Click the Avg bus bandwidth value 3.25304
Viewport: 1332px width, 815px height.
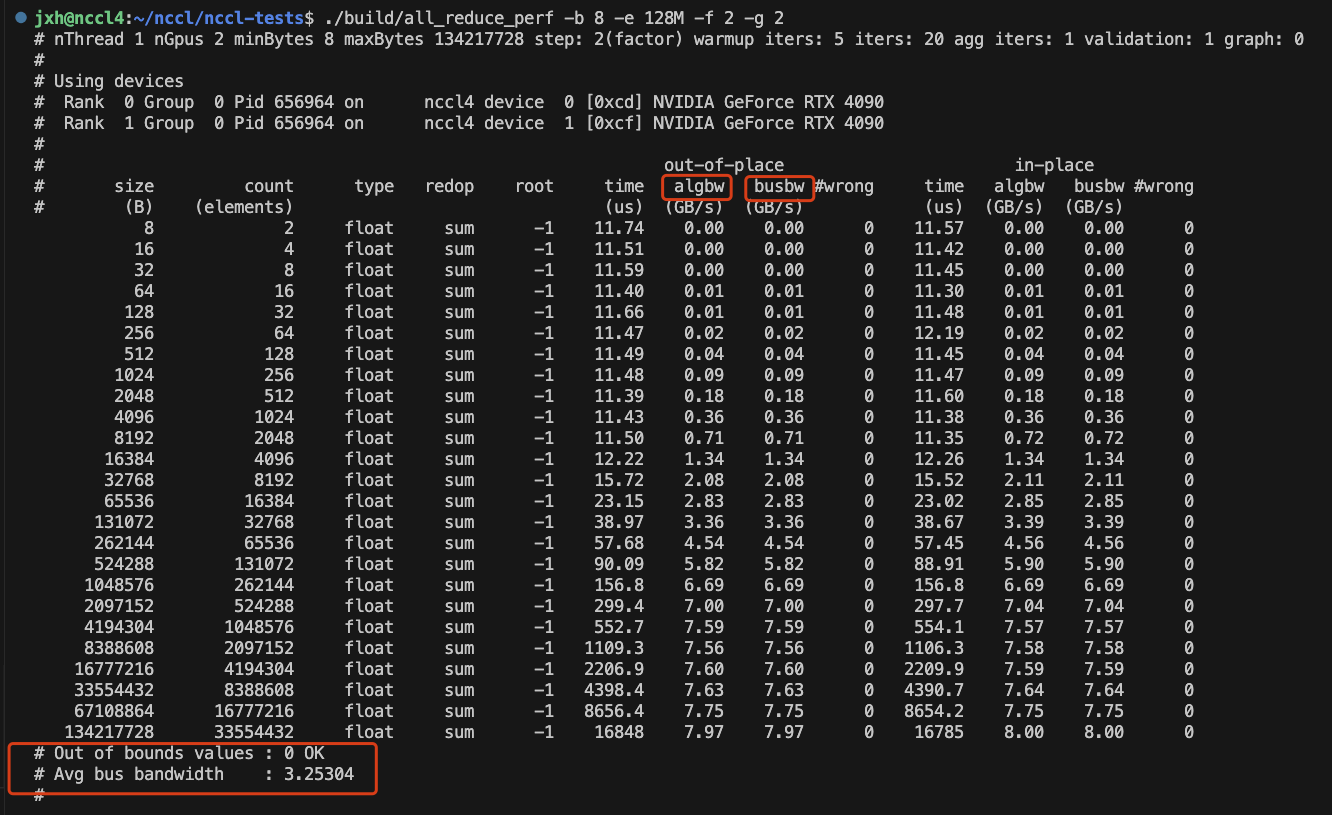pos(319,774)
